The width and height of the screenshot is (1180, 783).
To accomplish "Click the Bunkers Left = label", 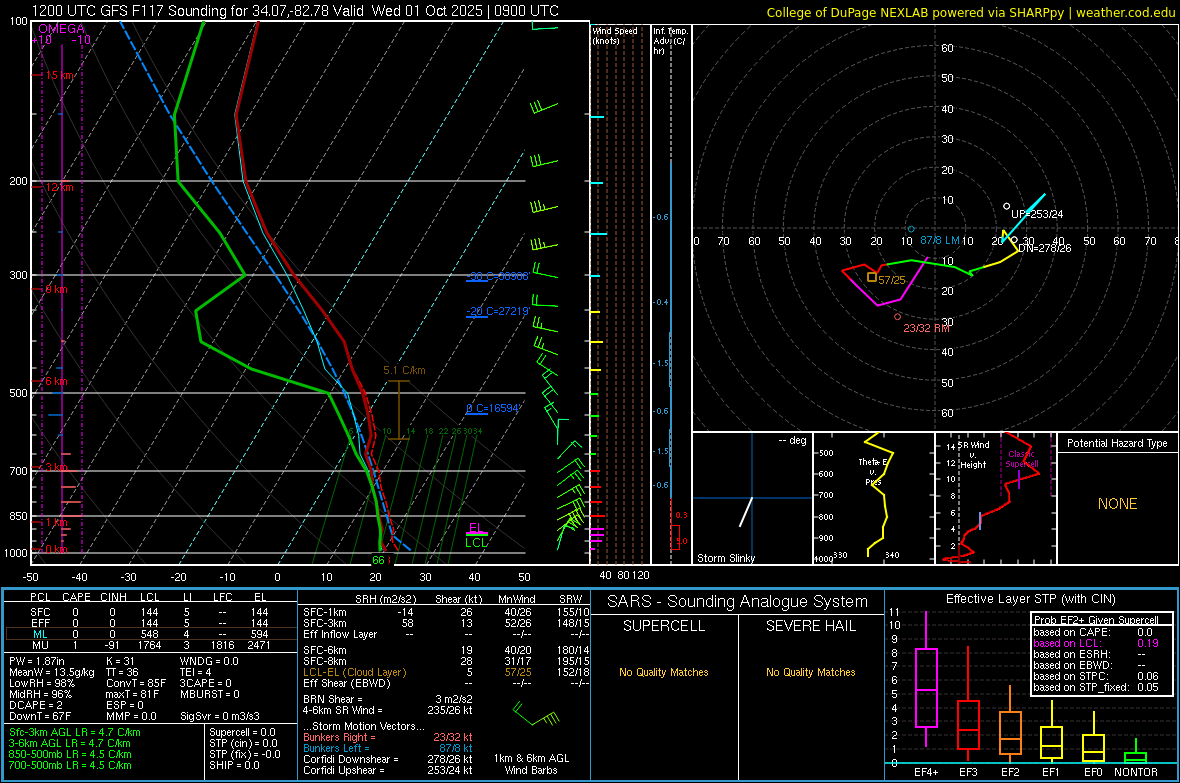I will pyautogui.click(x=336, y=748).
